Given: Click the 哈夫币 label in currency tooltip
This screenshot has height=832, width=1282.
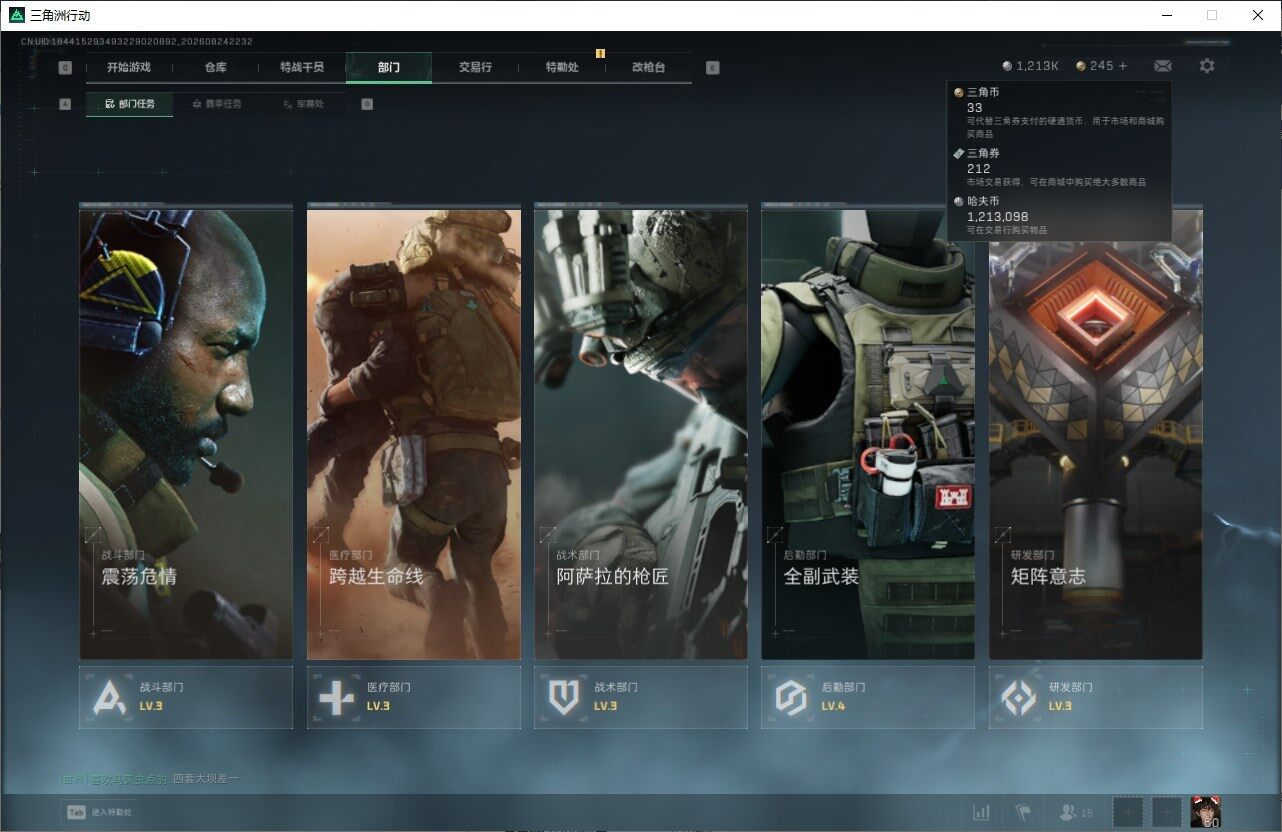Looking at the screenshot, I should pyautogui.click(x=983, y=201).
